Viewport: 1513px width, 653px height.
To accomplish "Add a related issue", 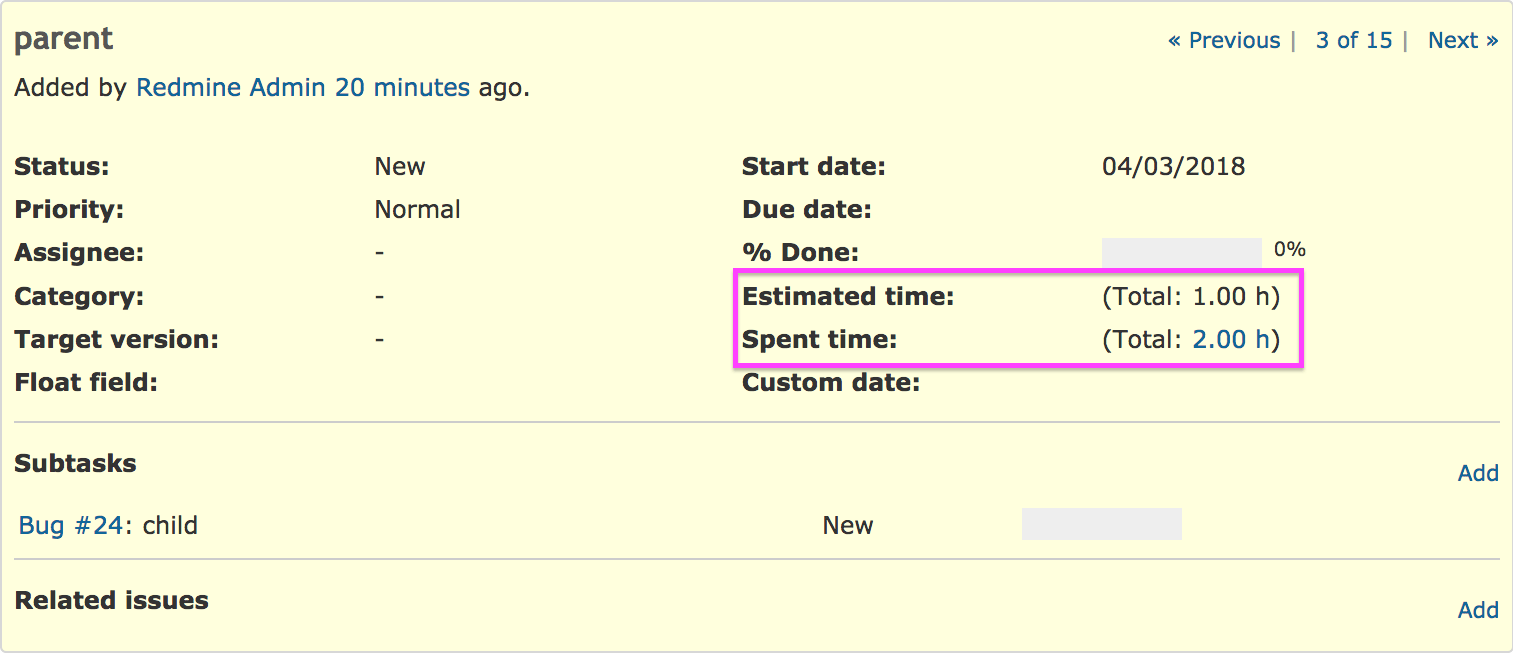I will click(1478, 610).
